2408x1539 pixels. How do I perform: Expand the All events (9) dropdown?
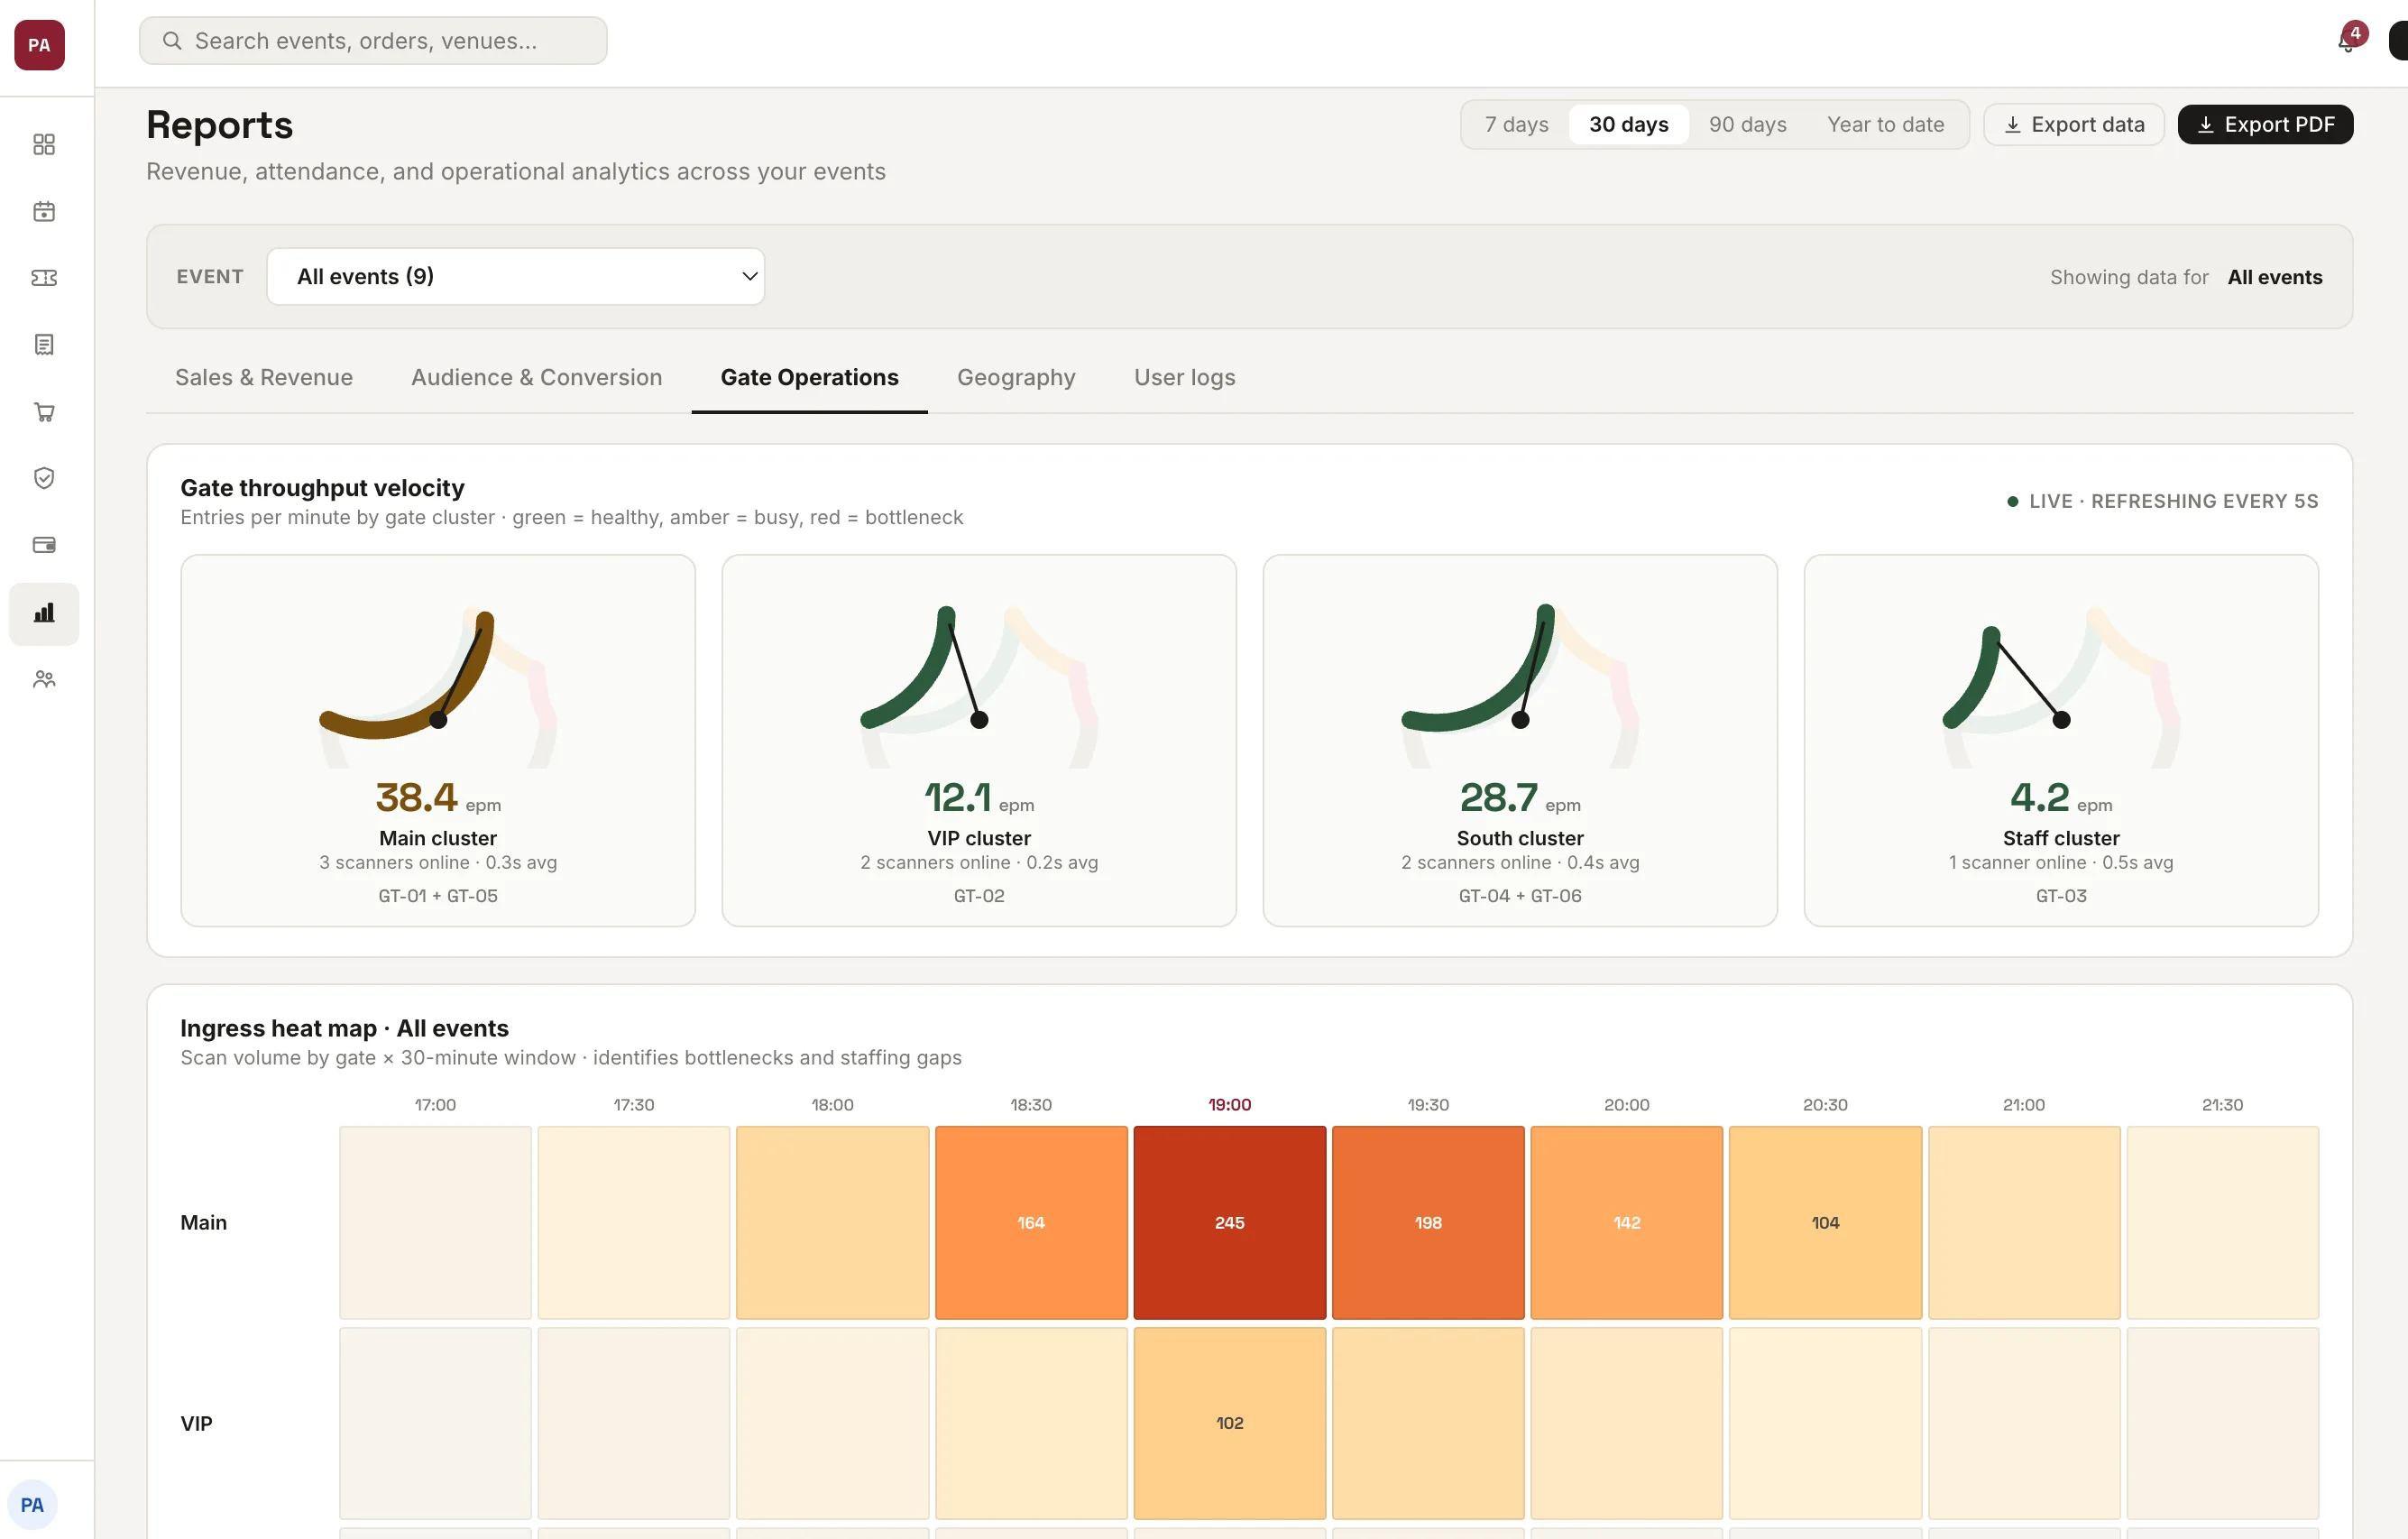[516, 276]
